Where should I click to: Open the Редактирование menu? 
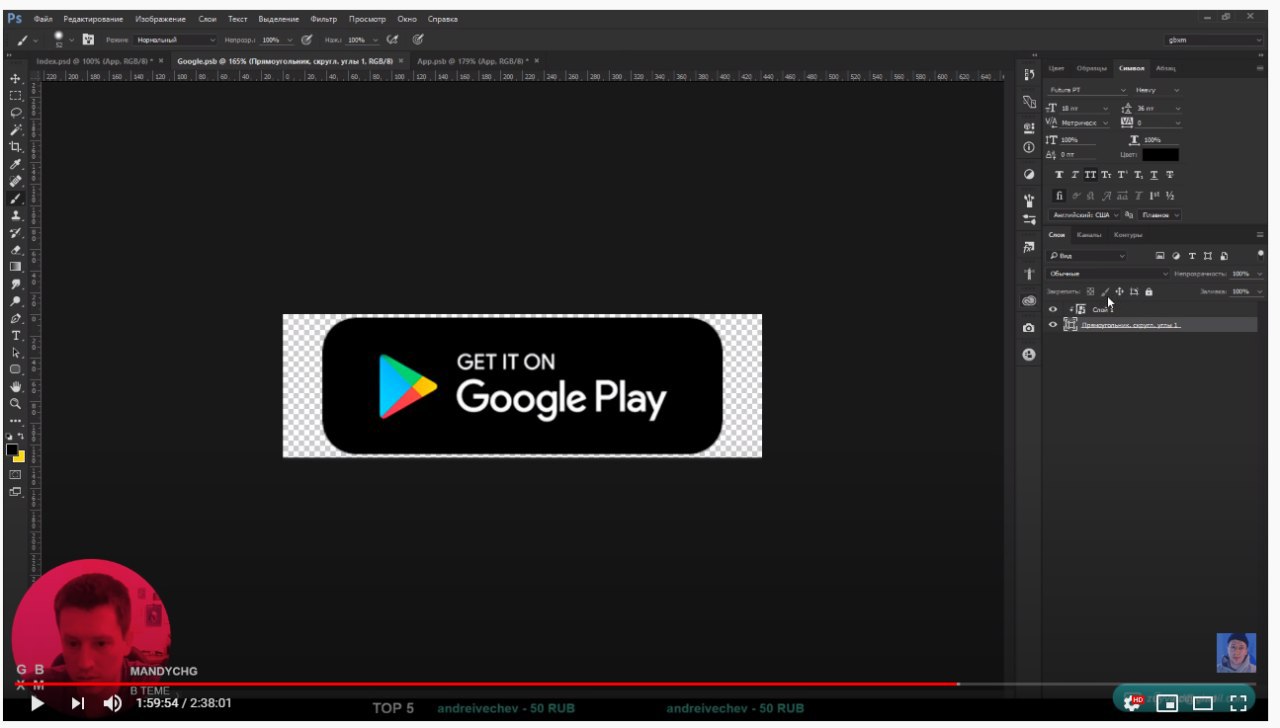[93, 19]
